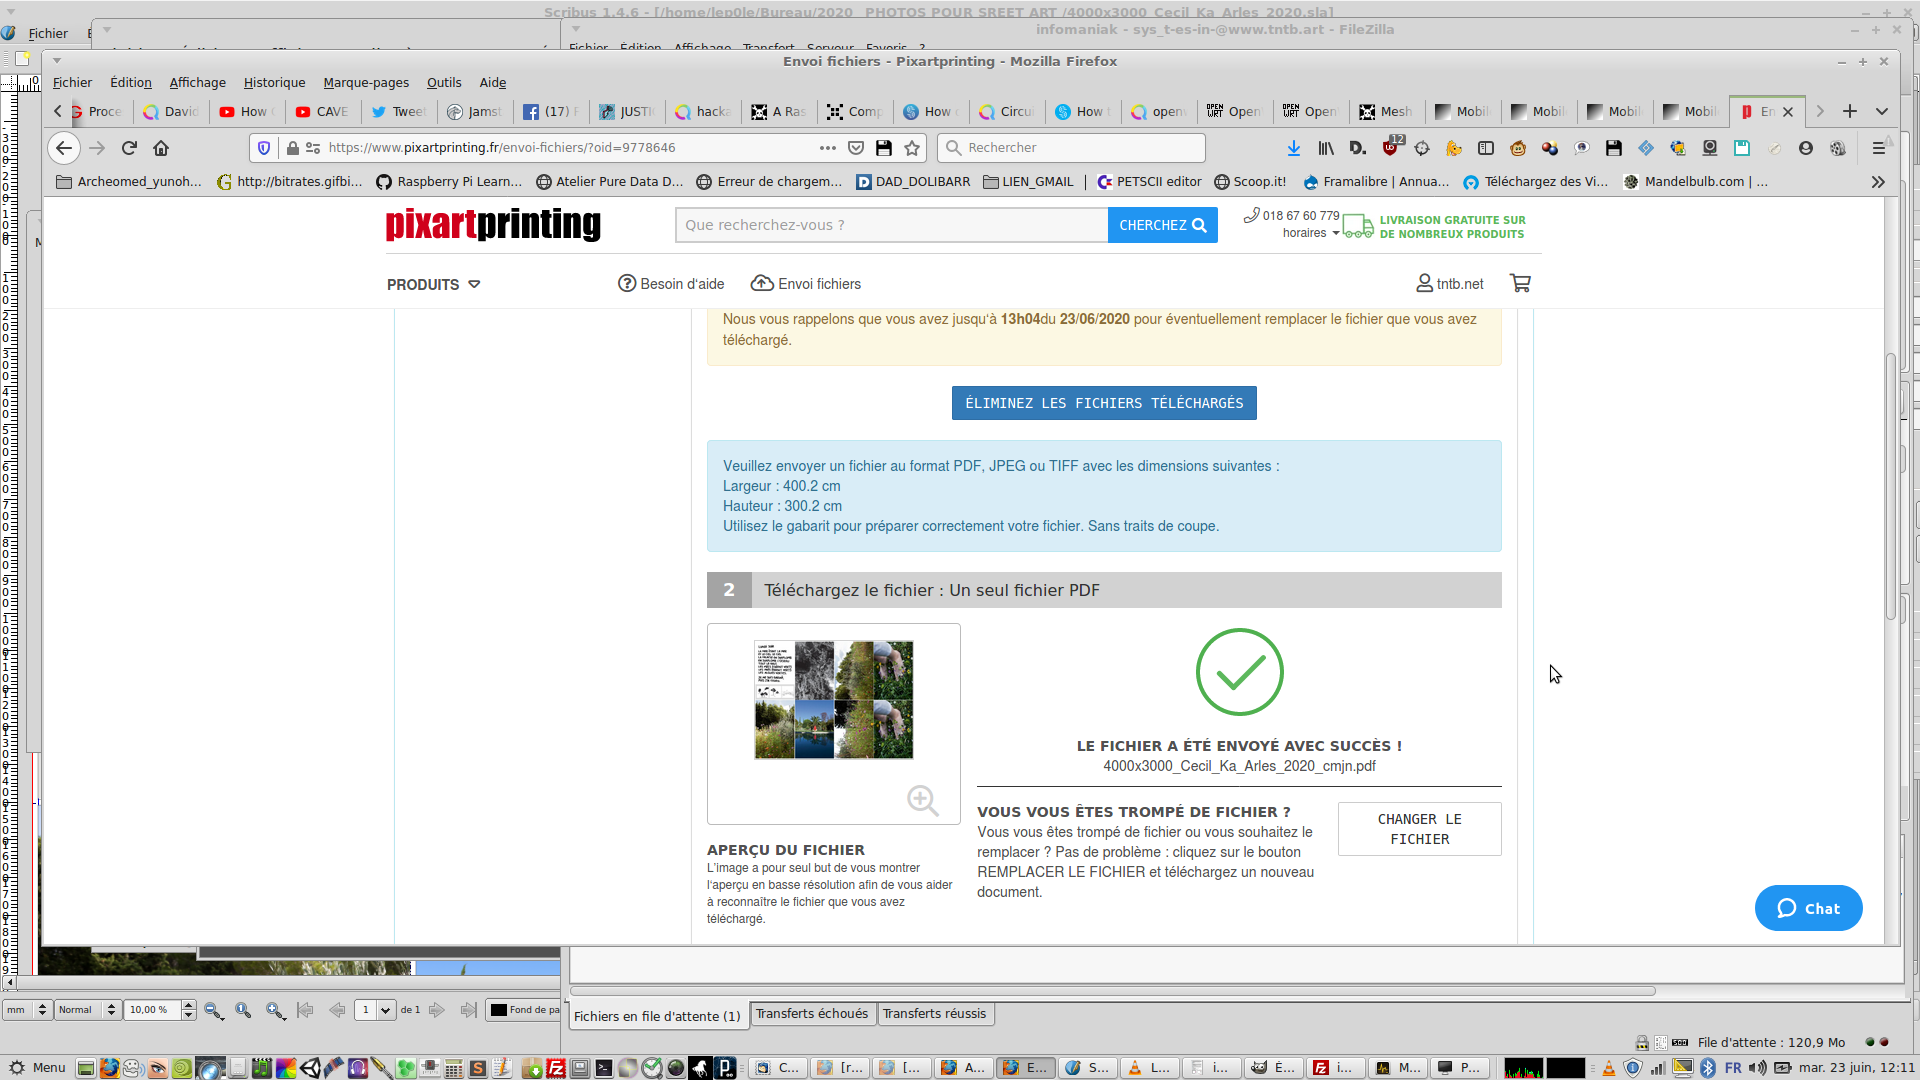This screenshot has width=1920, height=1080.
Task: Expand the PRODUITS dropdown
Action: [x=433, y=285]
